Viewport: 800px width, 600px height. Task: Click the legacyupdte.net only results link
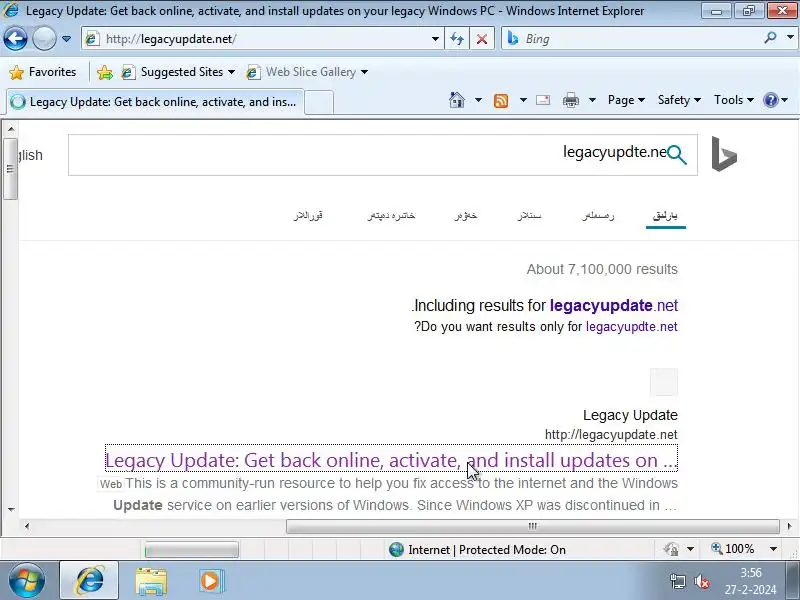coord(632,327)
